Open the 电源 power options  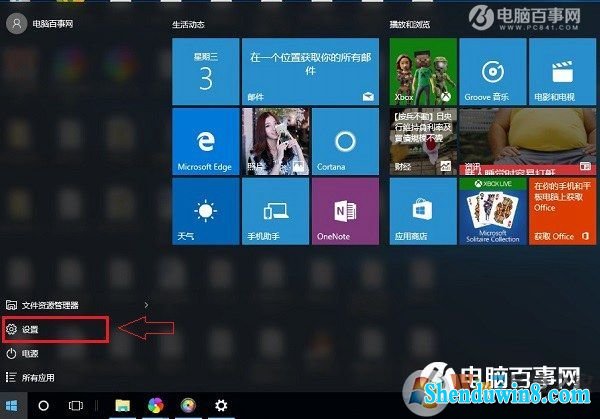22,354
